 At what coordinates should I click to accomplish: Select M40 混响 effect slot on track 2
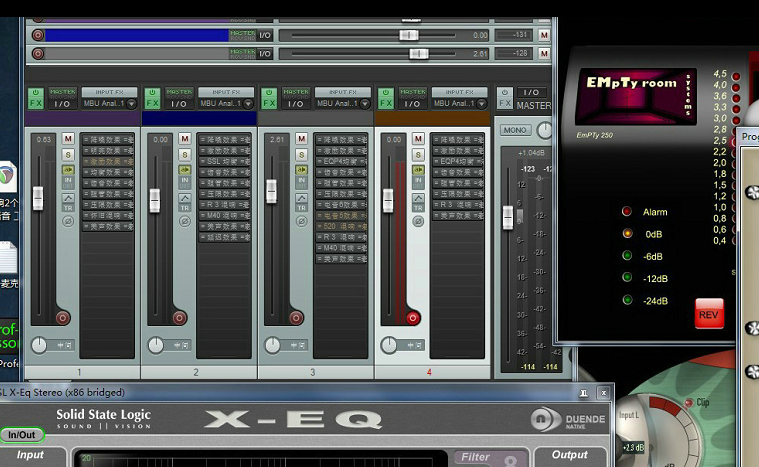pos(225,215)
